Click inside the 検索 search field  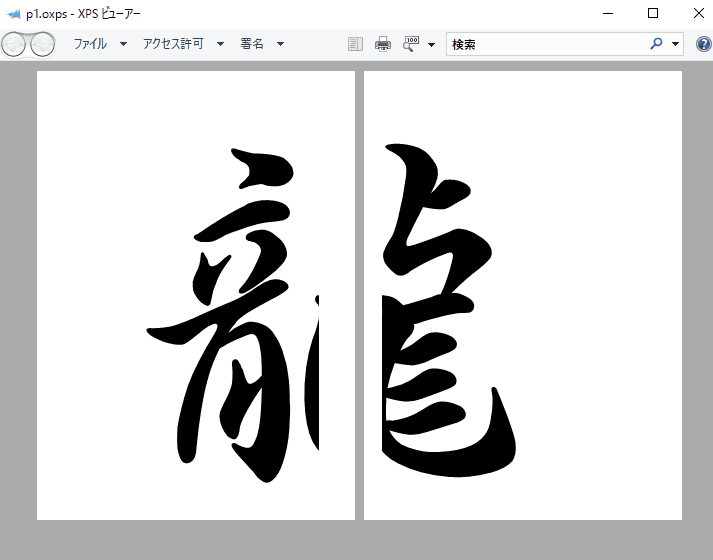[x=545, y=44]
